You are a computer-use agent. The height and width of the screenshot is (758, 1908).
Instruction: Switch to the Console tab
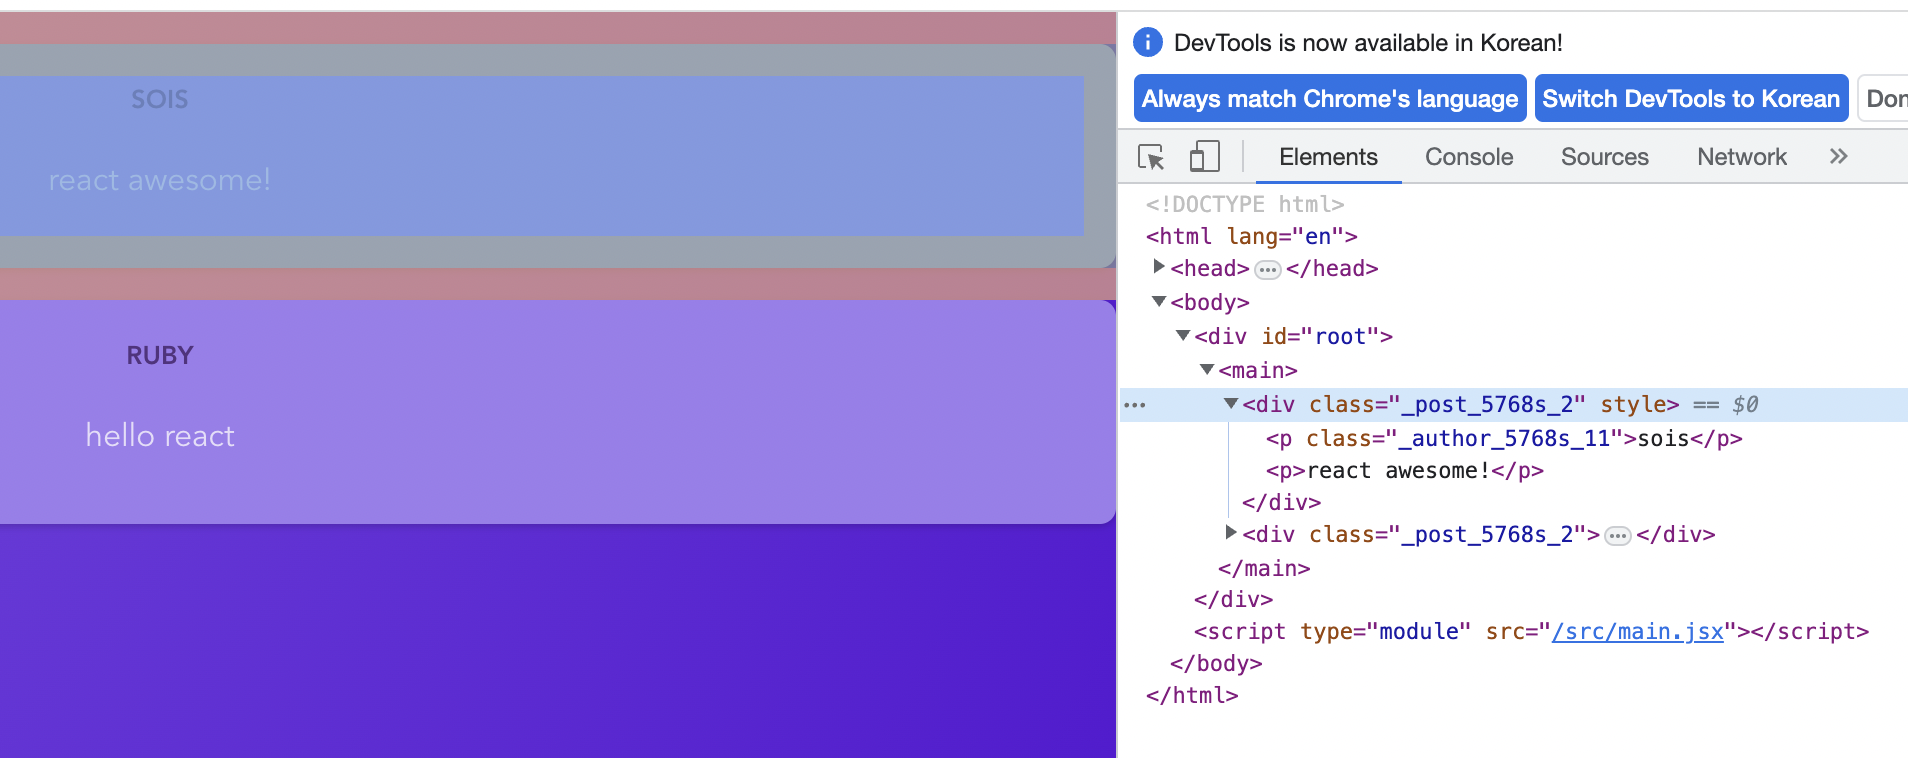point(1469,157)
